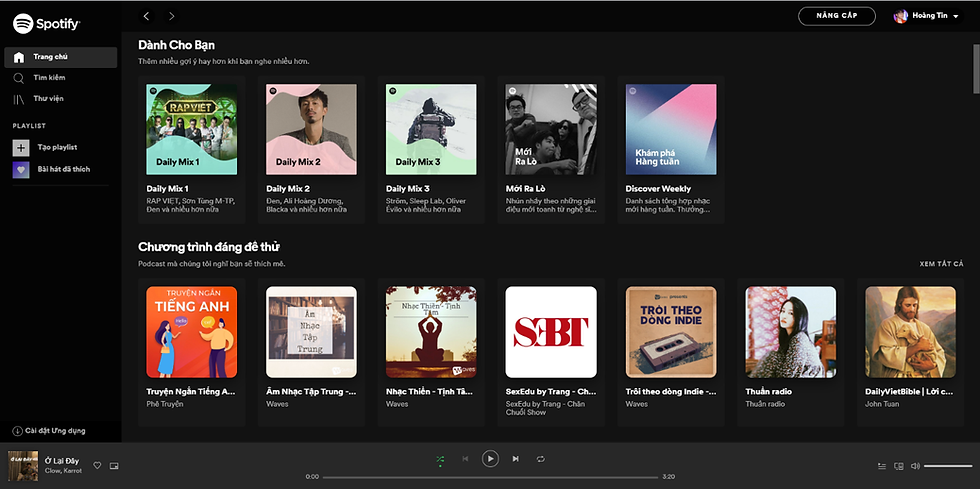Open Daily Mix 2 cover
Image resolution: width=980 pixels, height=489 pixels.
pyautogui.click(x=311, y=129)
